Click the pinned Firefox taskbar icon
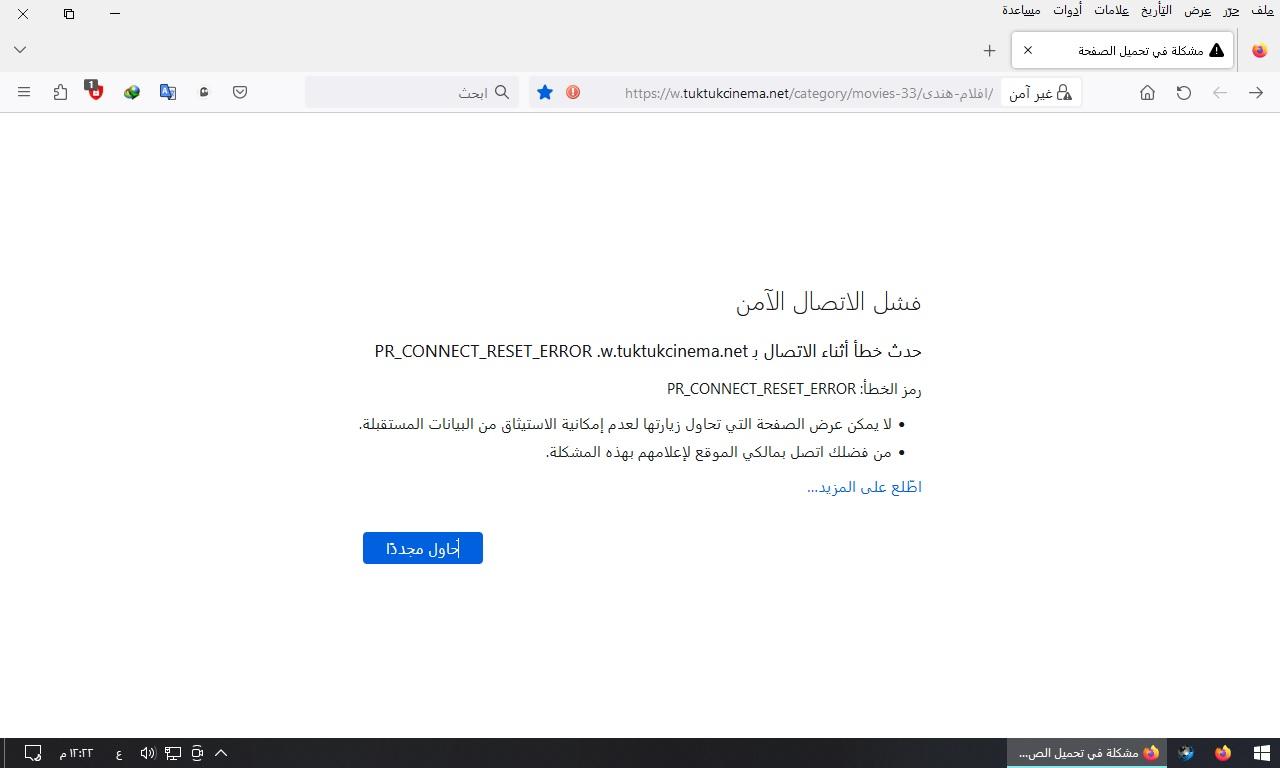 1223,753
